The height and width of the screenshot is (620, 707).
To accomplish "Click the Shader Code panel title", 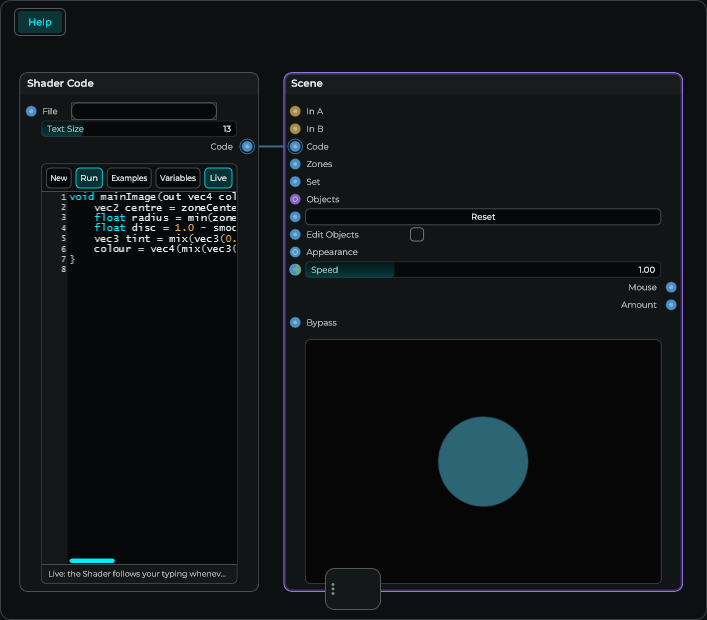I will pos(60,83).
